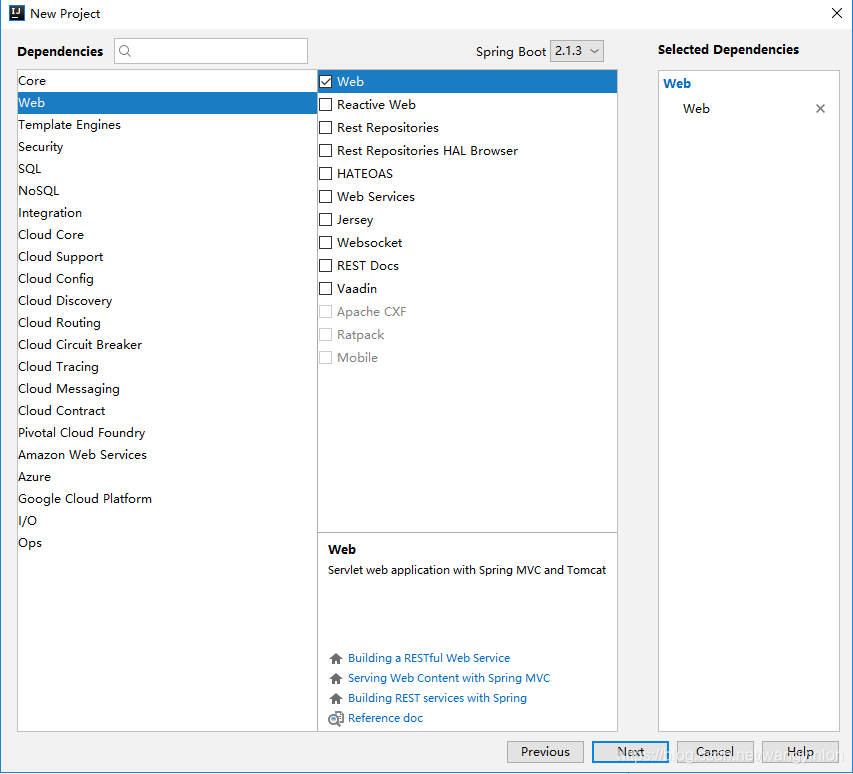Close the New Project dialog
The image size is (853, 774).
(837, 13)
